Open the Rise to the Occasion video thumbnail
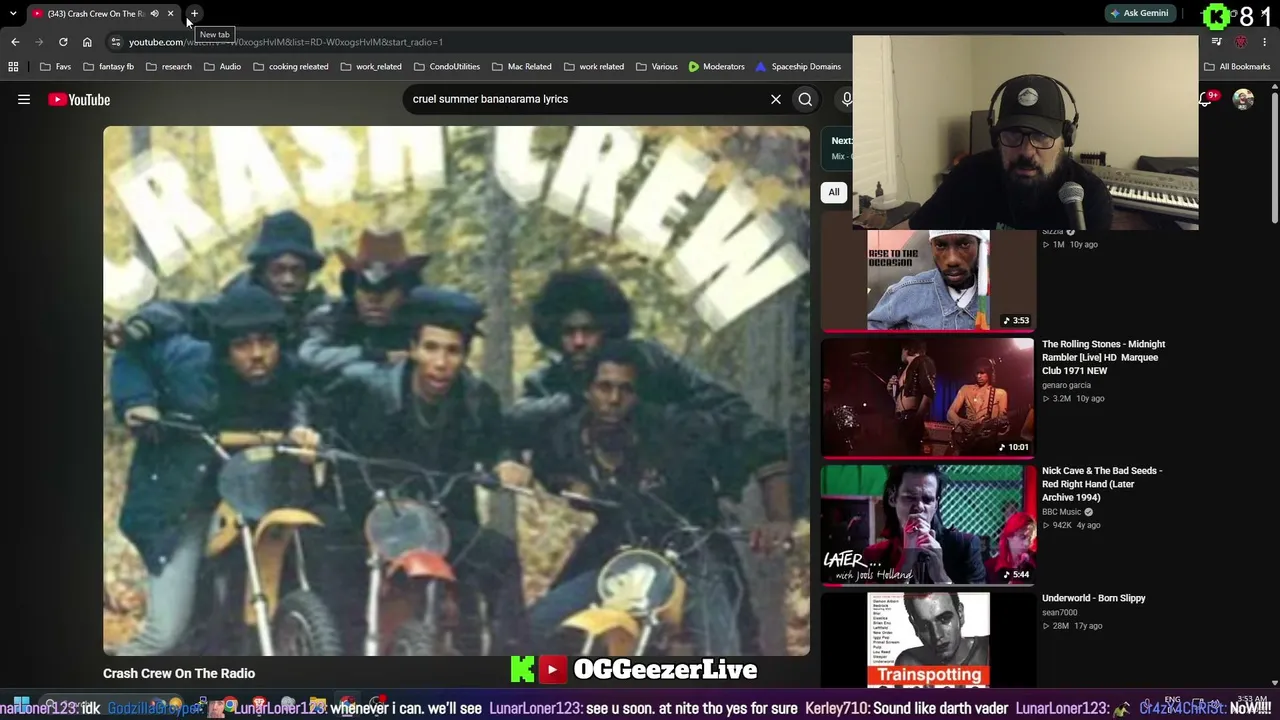The width and height of the screenshot is (1280, 720). [x=928, y=280]
